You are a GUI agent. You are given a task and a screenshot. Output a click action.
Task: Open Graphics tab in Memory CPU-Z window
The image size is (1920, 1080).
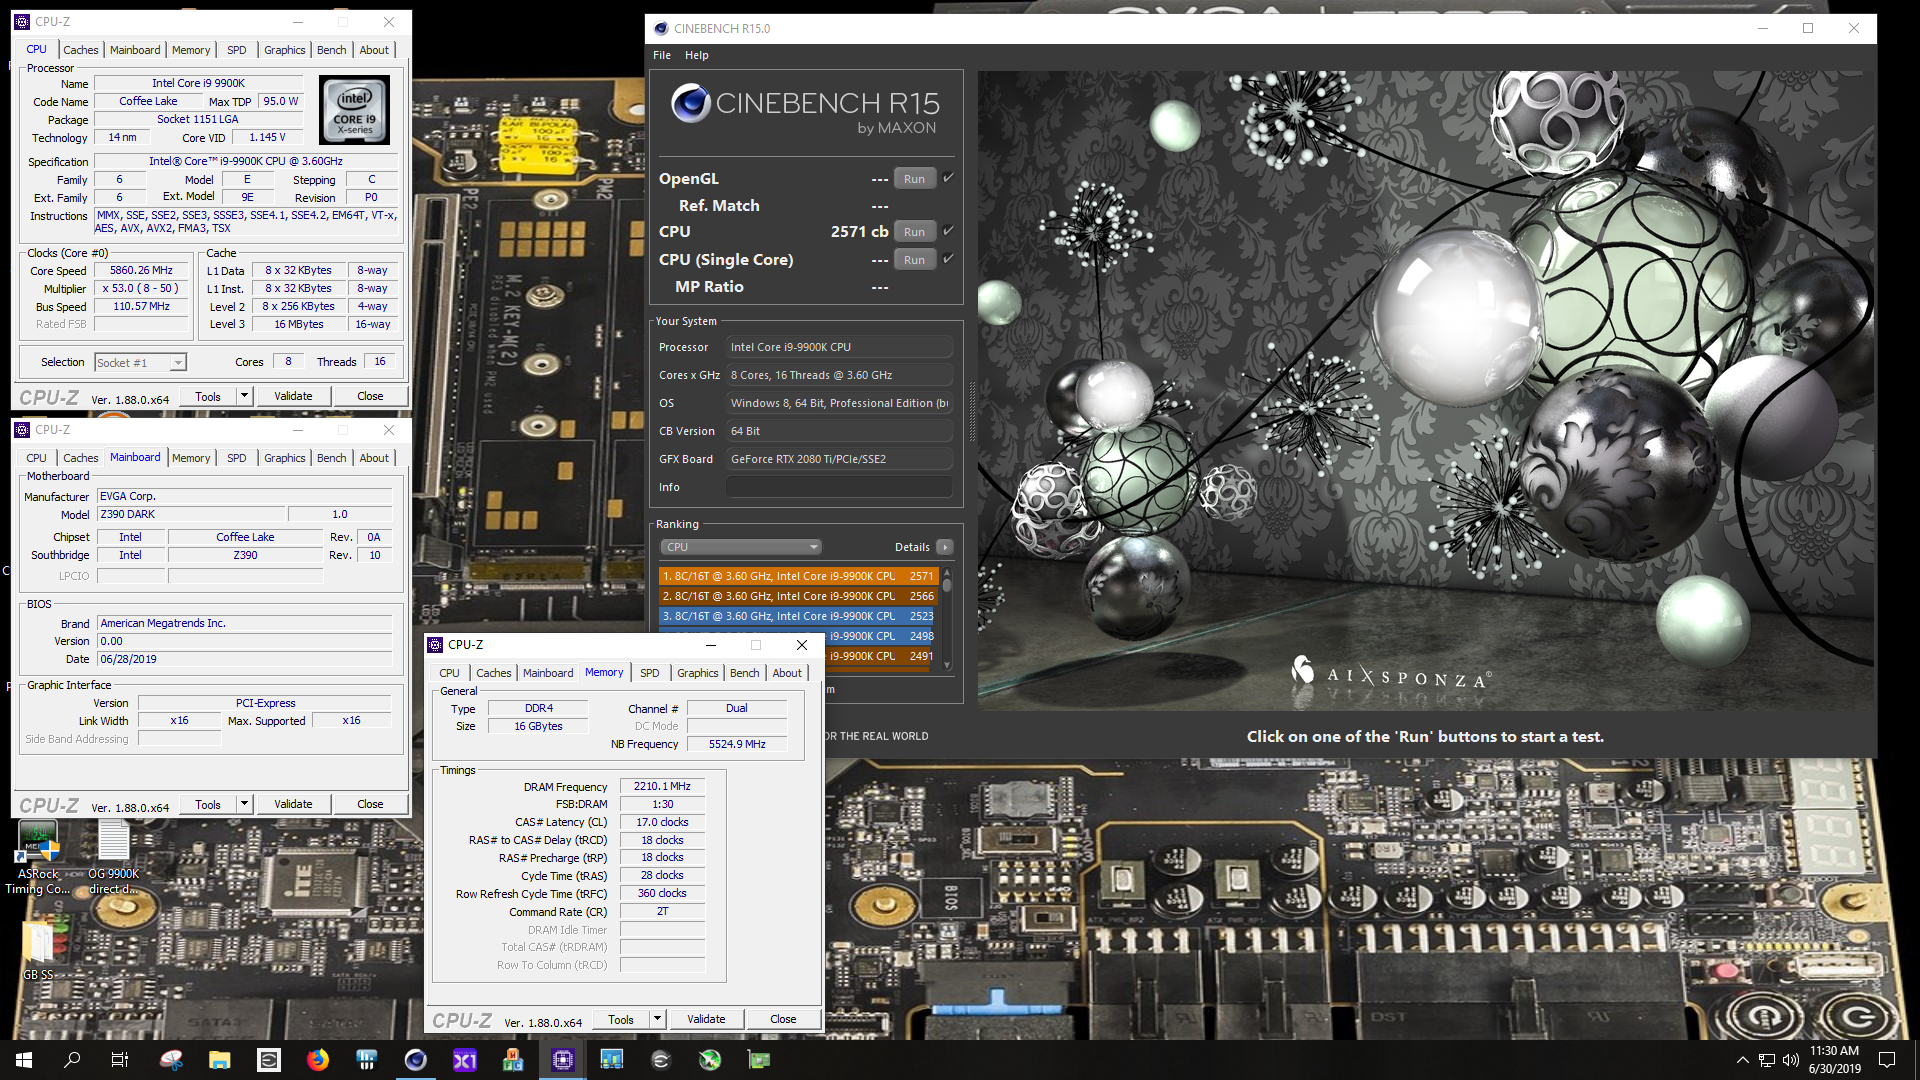pyautogui.click(x=698, y=673)
